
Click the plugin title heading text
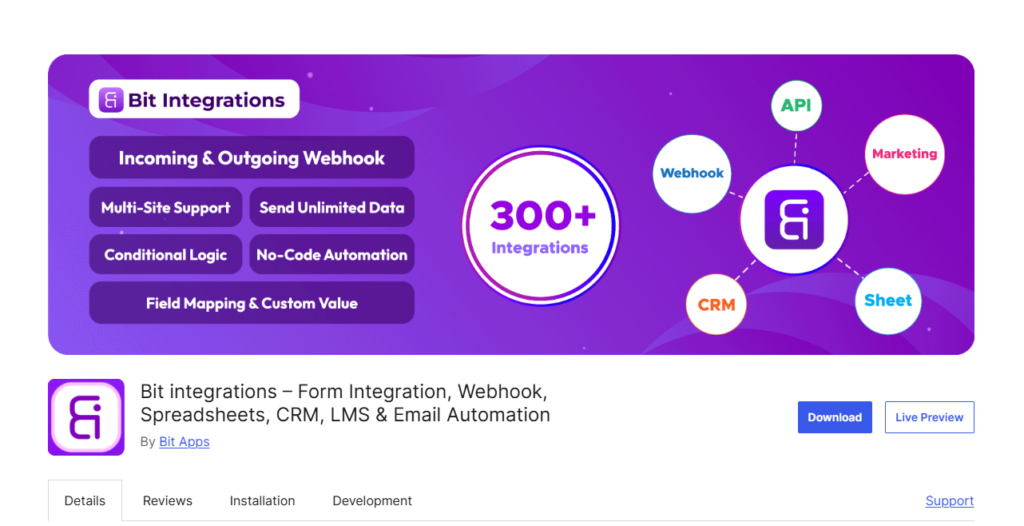tap(345, 403)
